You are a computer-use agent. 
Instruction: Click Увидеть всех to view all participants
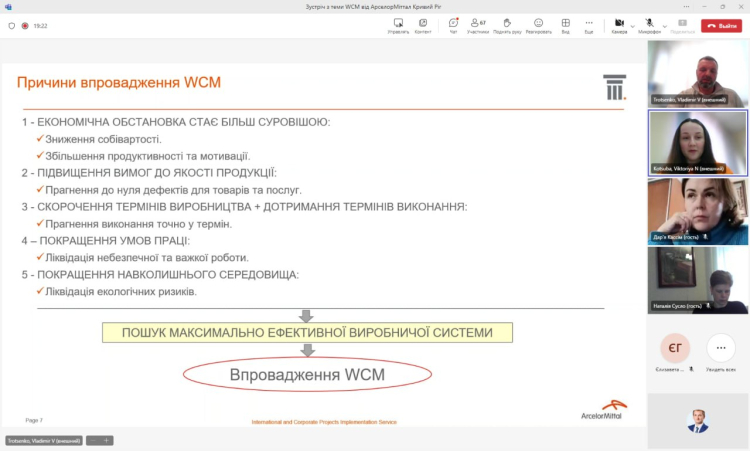tap(721, 348)
